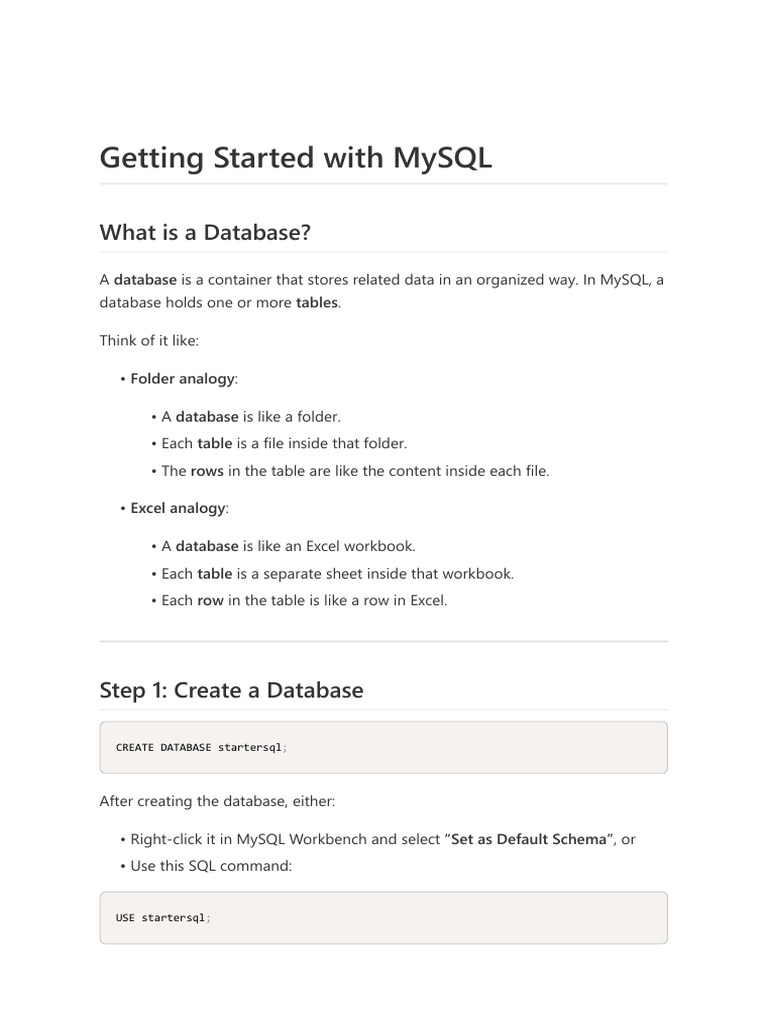
Task: Click the bold word "tables" in intro paragraph
Action: click(x=318, y=303)
